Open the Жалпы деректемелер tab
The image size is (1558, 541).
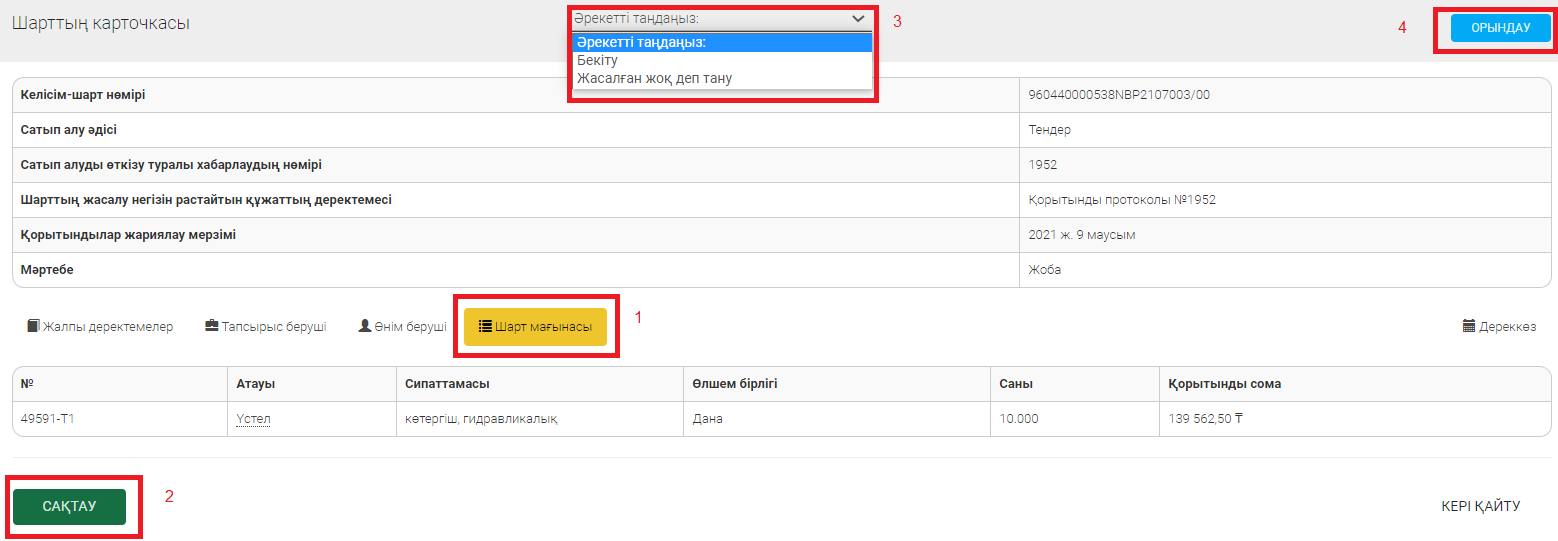click(x=108, y=327)
